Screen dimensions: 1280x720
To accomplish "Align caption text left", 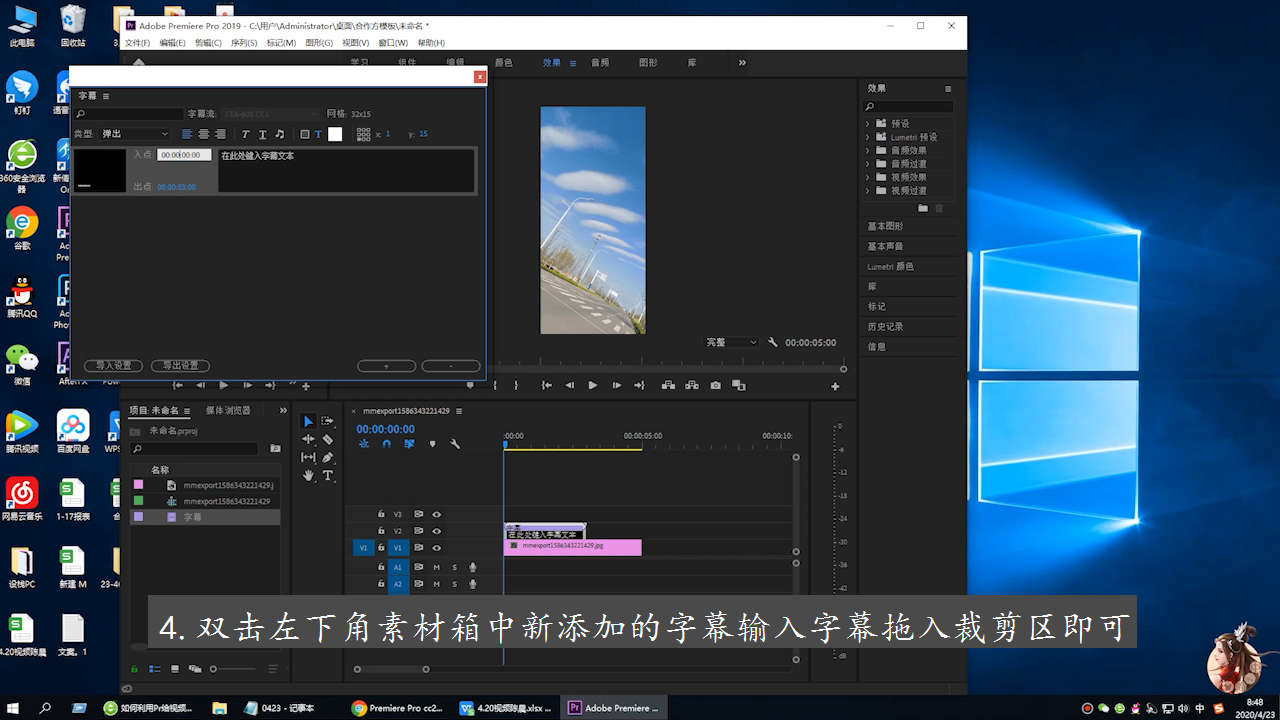I will 187,134.
